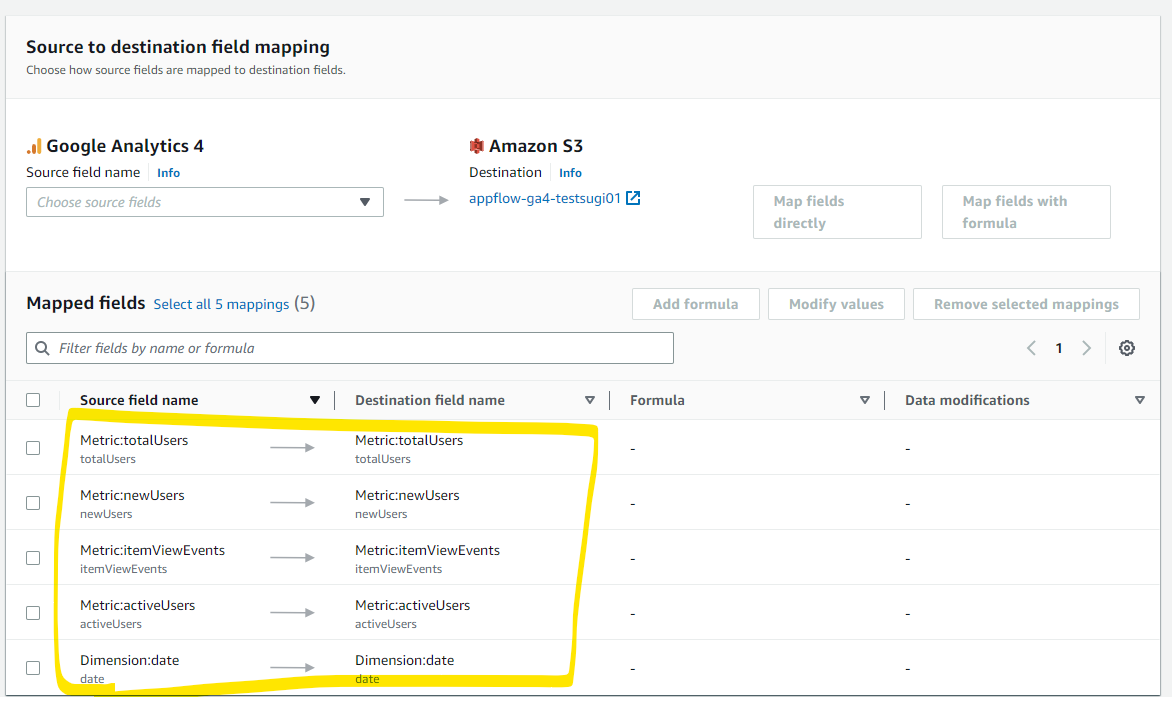Check the Metric:itemViewEvents row checkbox
The width and height of the screenshot is (1172, 705).
33,558
